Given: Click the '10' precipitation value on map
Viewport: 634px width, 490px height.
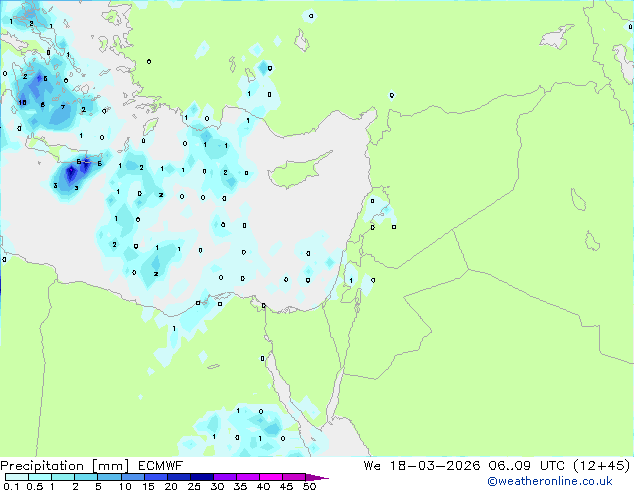Looking at the screenshot, I should tap(22, 102).
